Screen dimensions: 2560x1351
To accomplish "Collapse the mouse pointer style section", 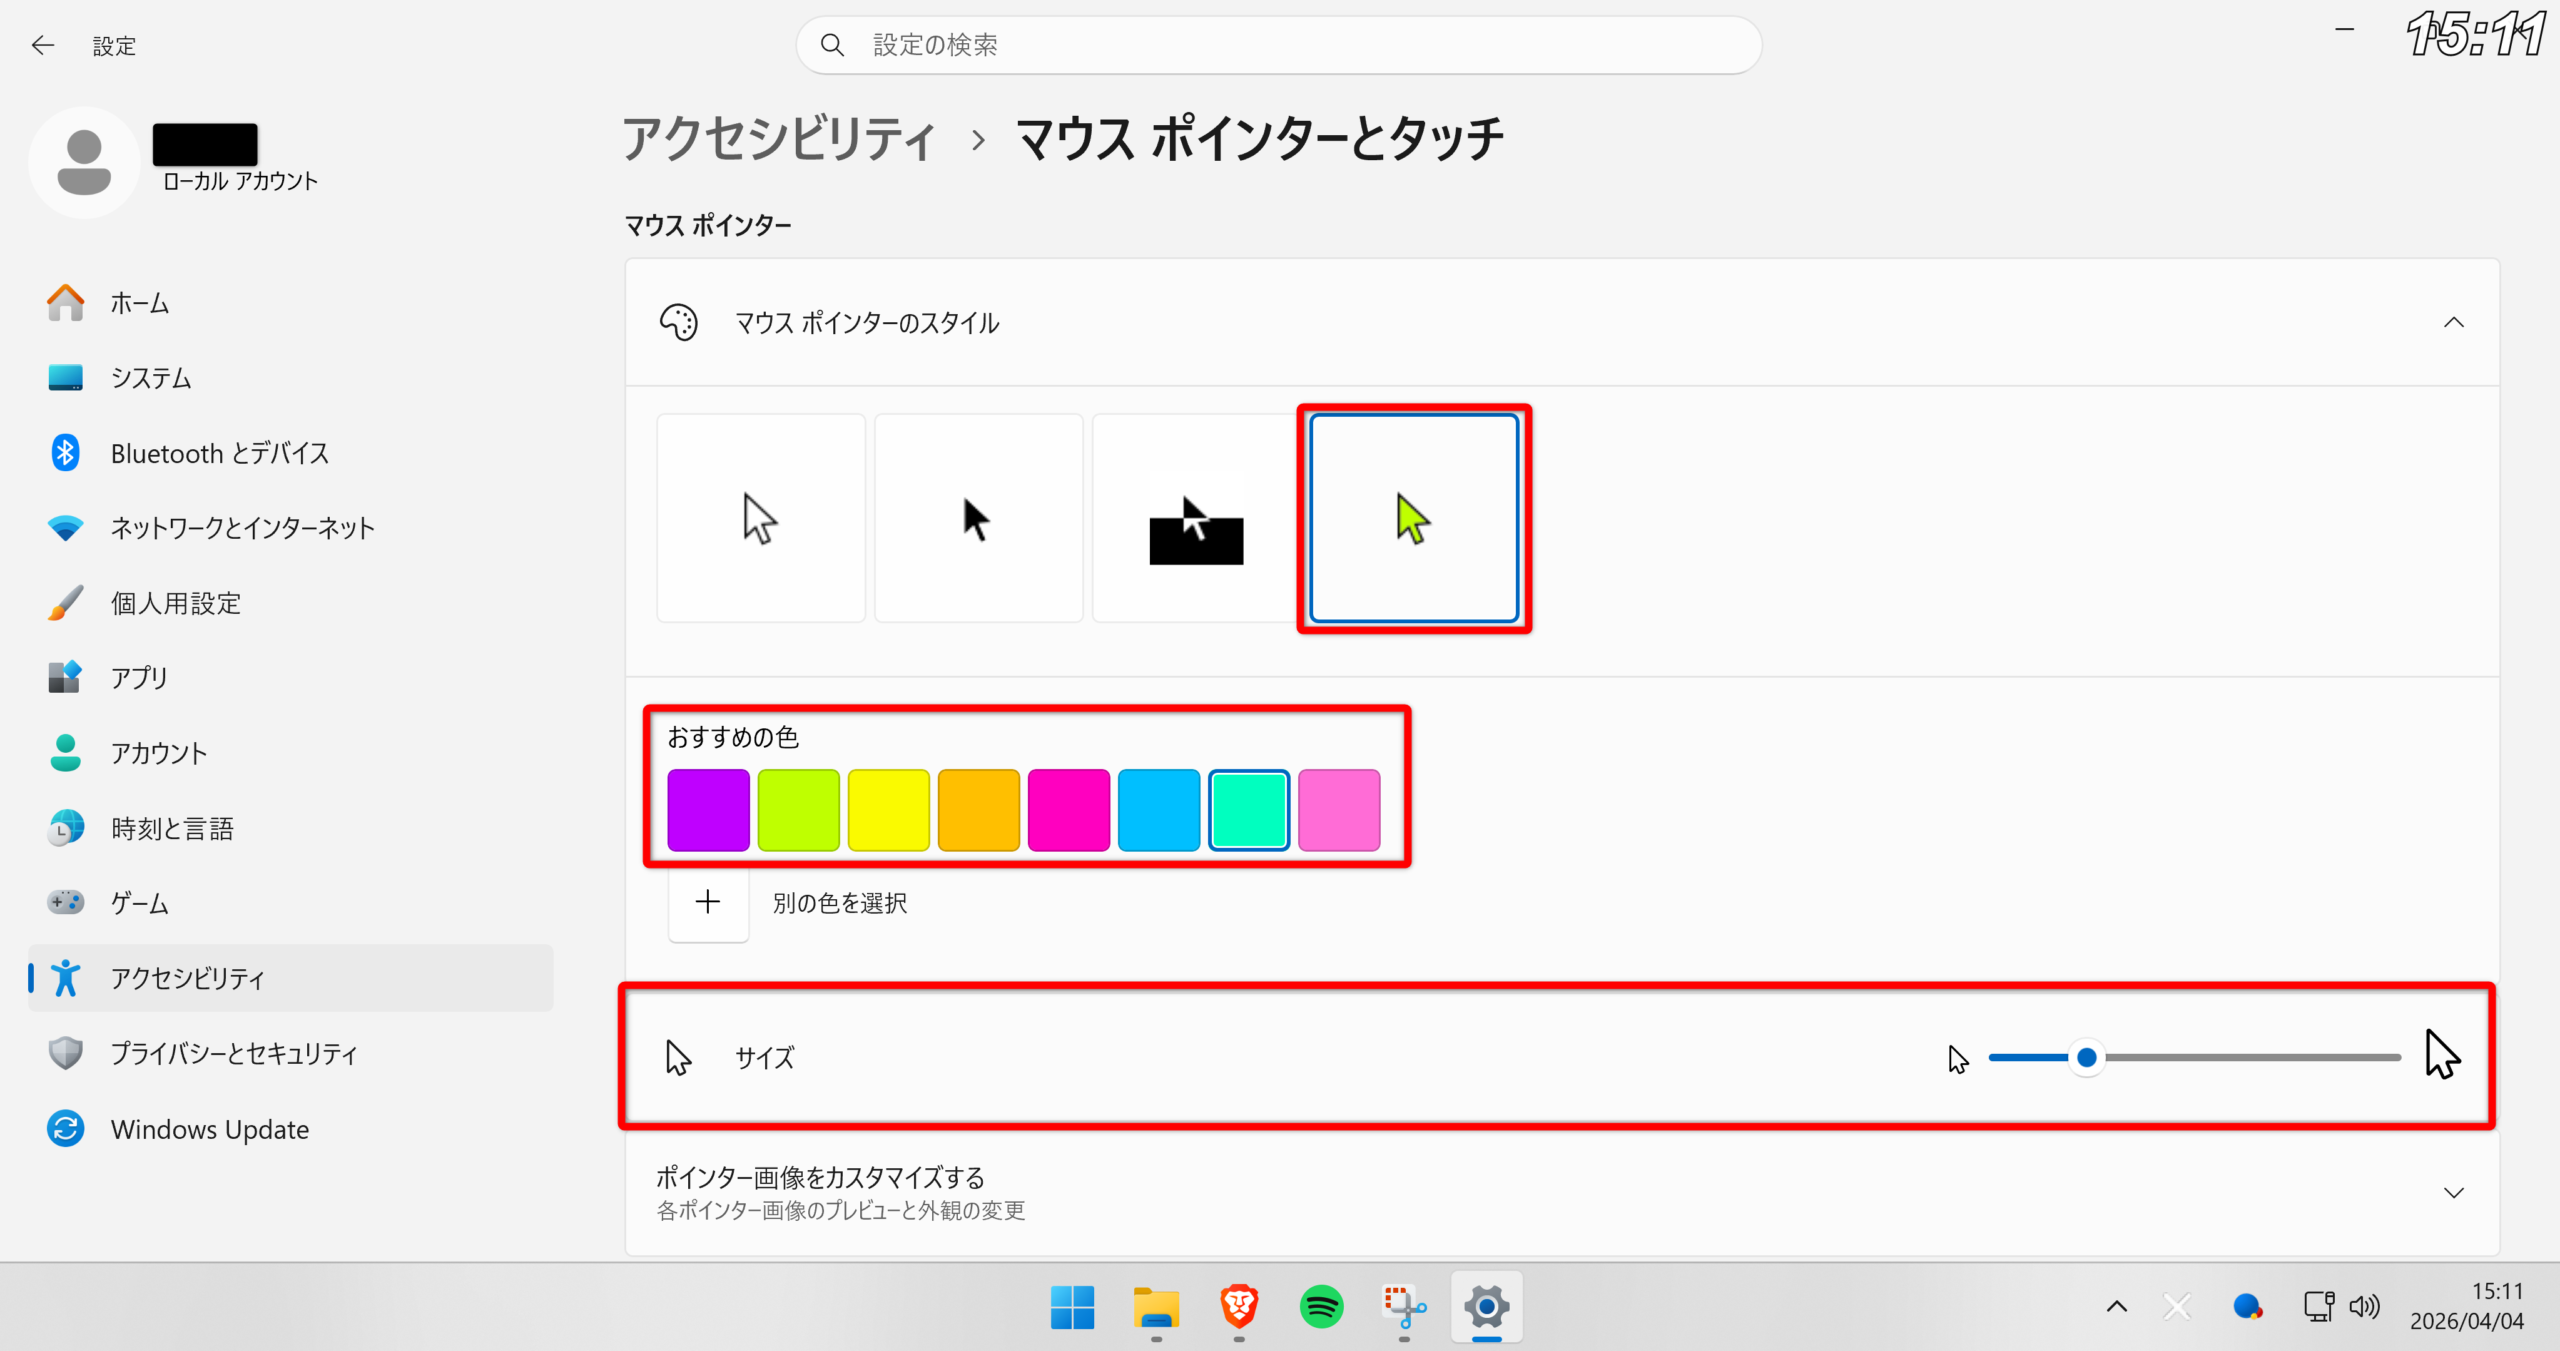I will point(2453,322).
